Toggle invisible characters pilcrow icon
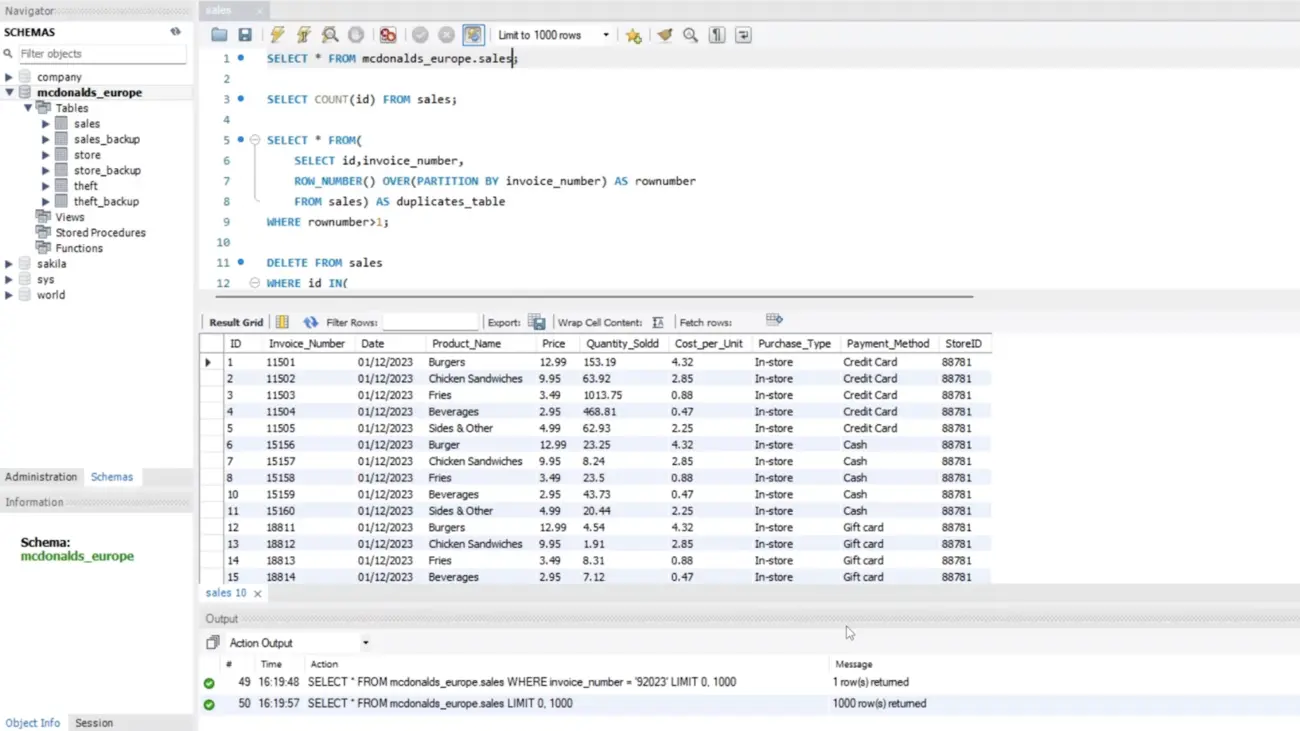Screen dimensions: 1300x731 pos(717,35)
